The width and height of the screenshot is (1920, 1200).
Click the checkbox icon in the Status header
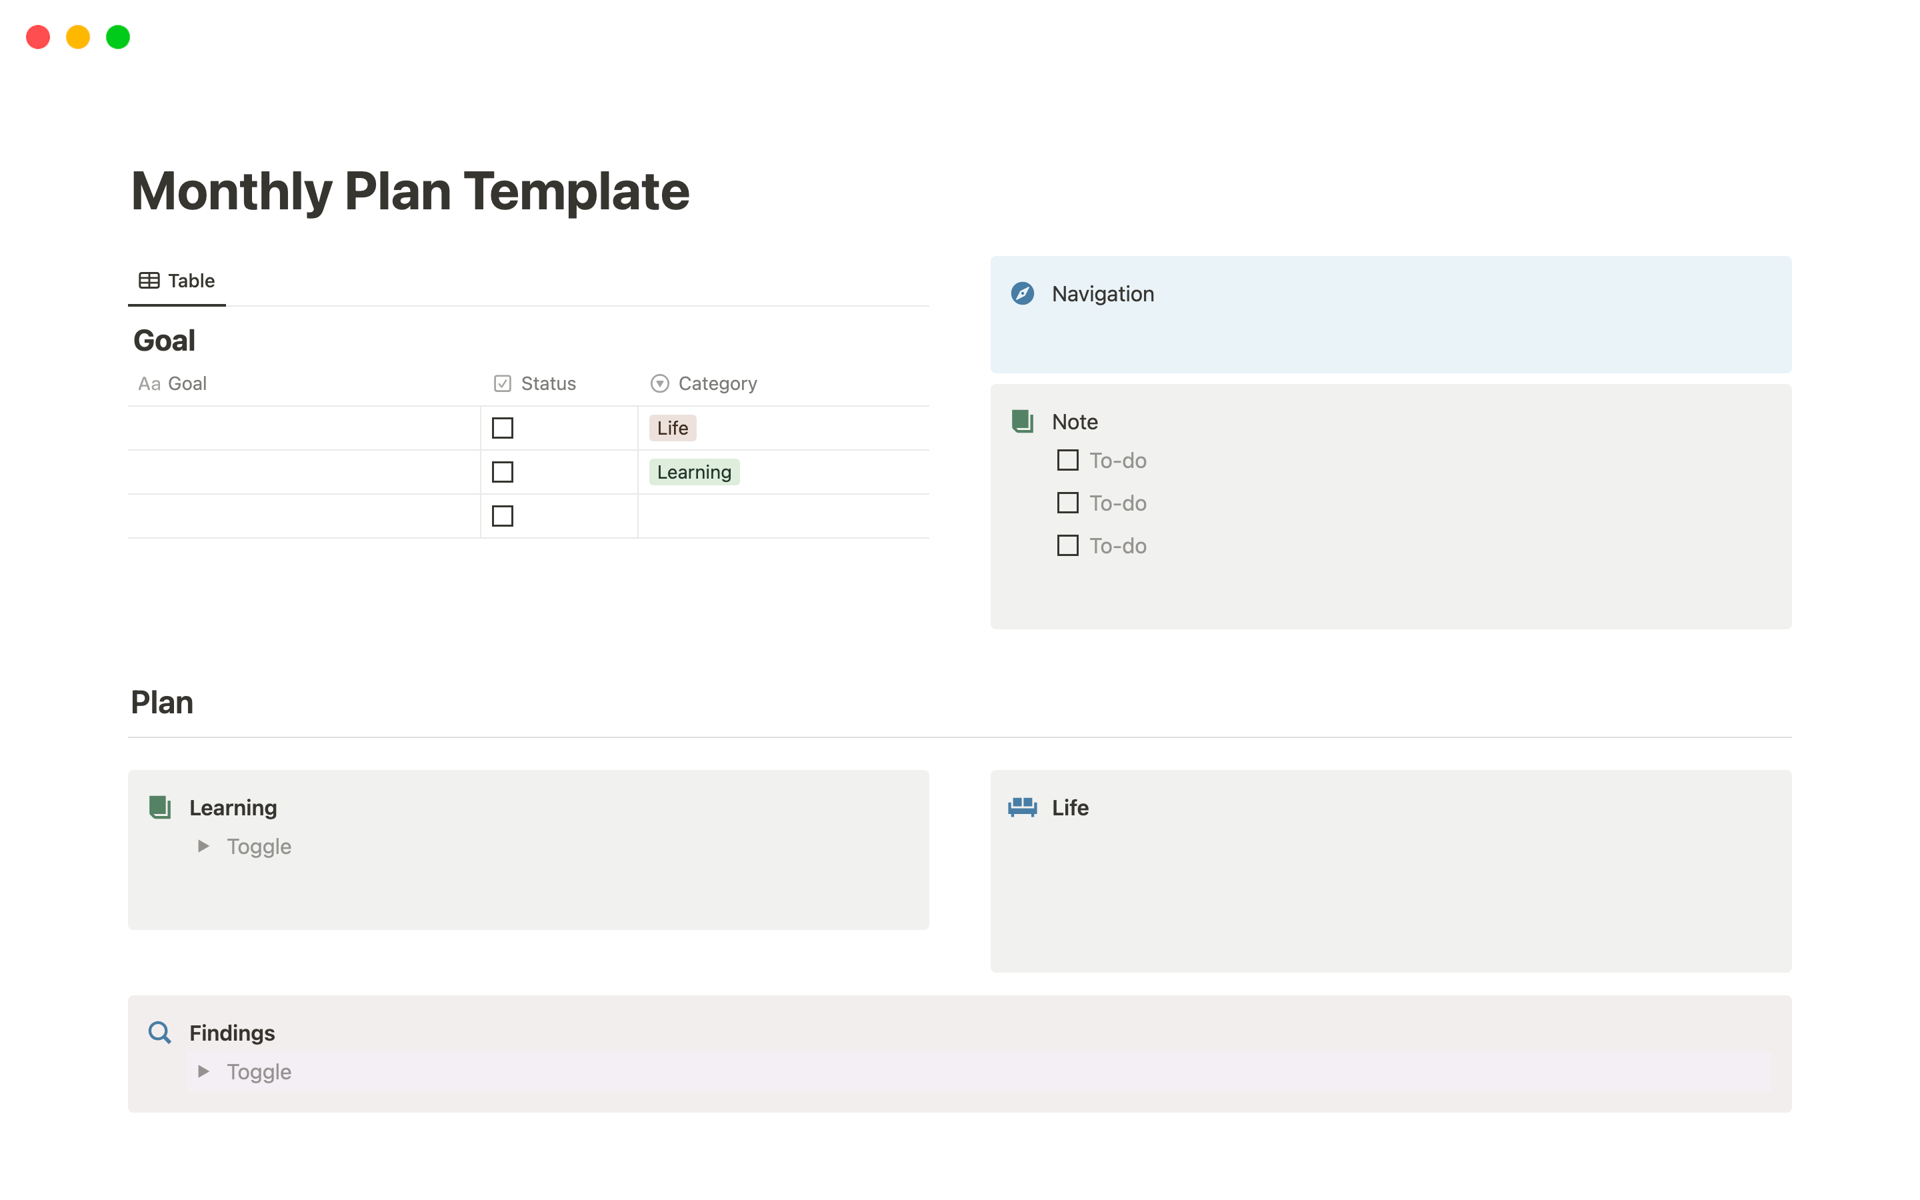[501, 383]
